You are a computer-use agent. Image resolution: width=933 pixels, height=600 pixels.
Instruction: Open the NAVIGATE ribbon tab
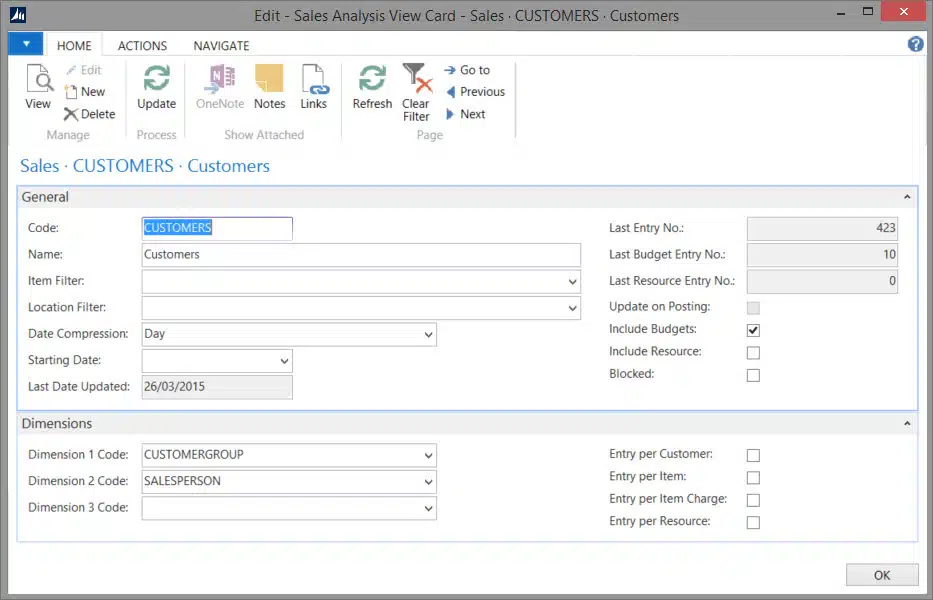pos(221,46)
